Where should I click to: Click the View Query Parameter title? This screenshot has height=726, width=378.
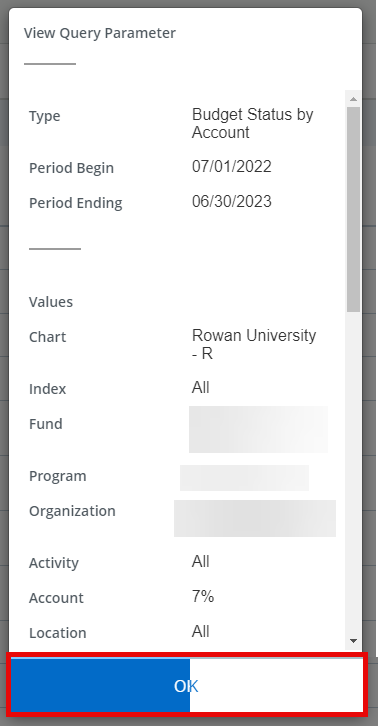(x=100, y=33)
